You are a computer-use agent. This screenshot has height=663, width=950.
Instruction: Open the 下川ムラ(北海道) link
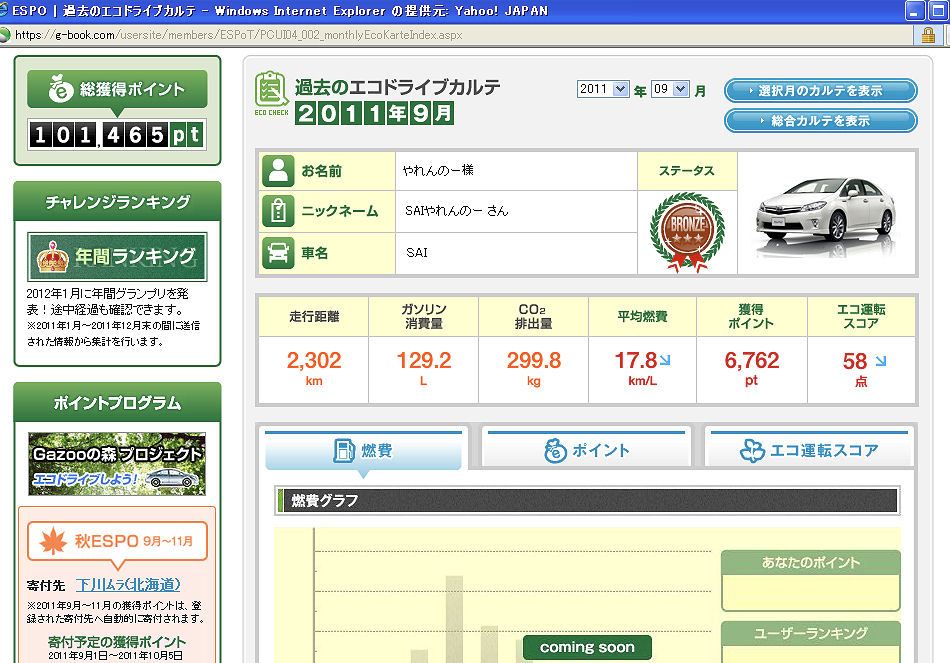128,585
